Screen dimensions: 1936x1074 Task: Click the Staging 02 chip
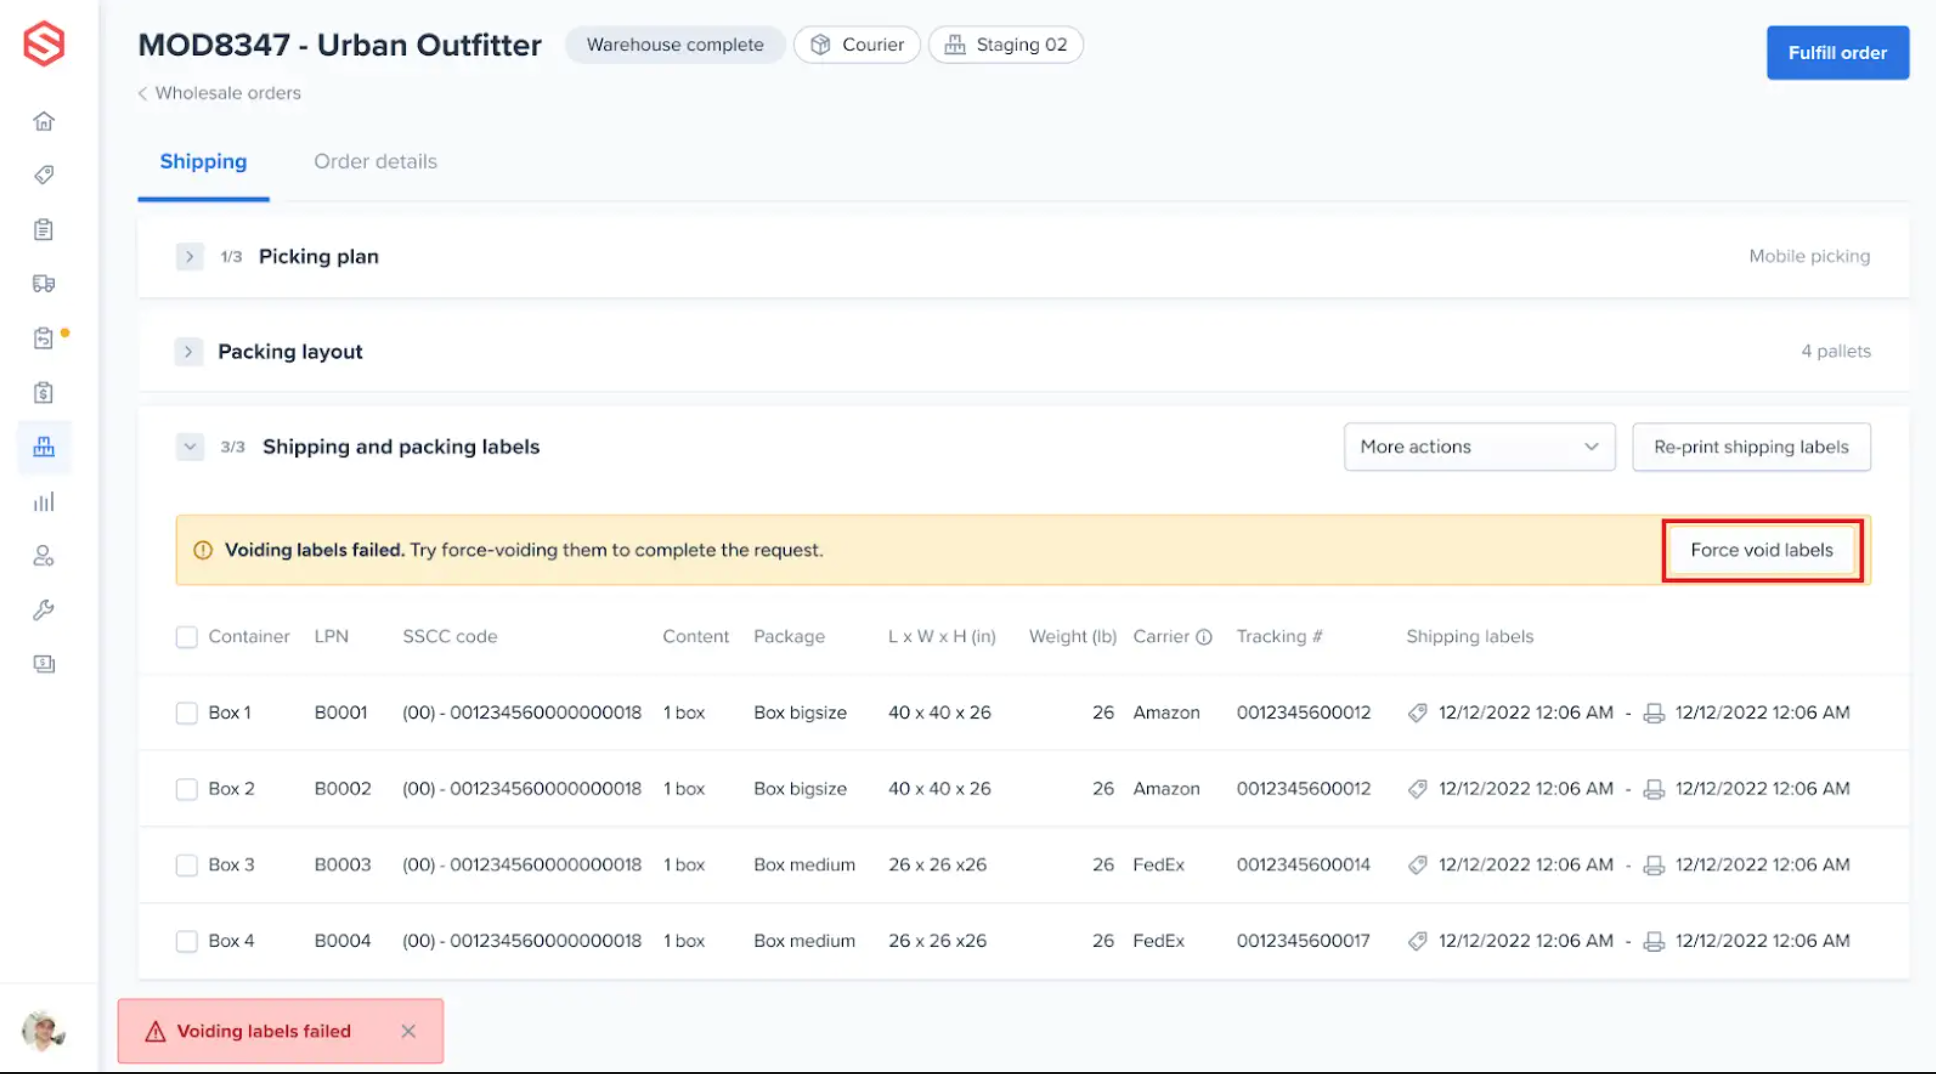1006,45
